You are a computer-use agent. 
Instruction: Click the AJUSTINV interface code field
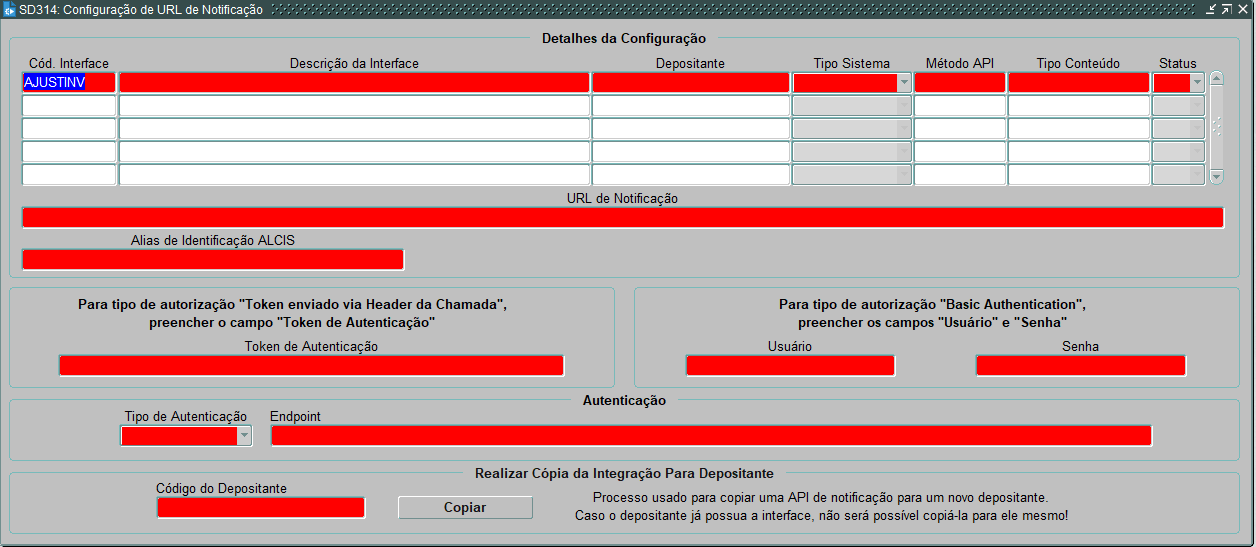click(x=69, y=83)
